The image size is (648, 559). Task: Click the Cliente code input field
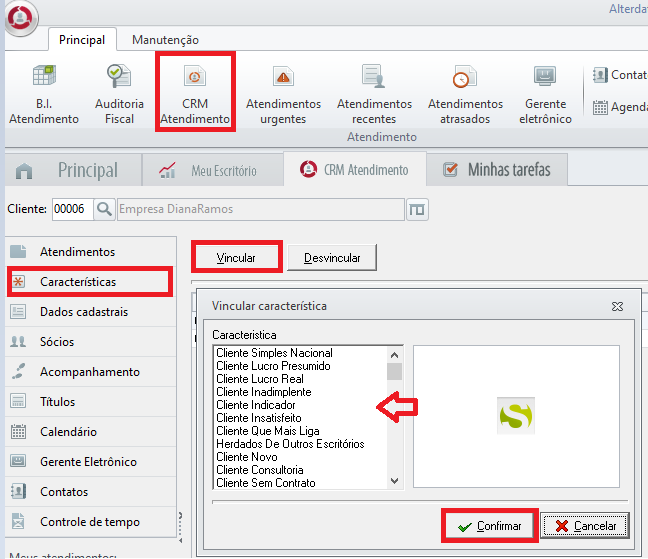tap(73, 209)
